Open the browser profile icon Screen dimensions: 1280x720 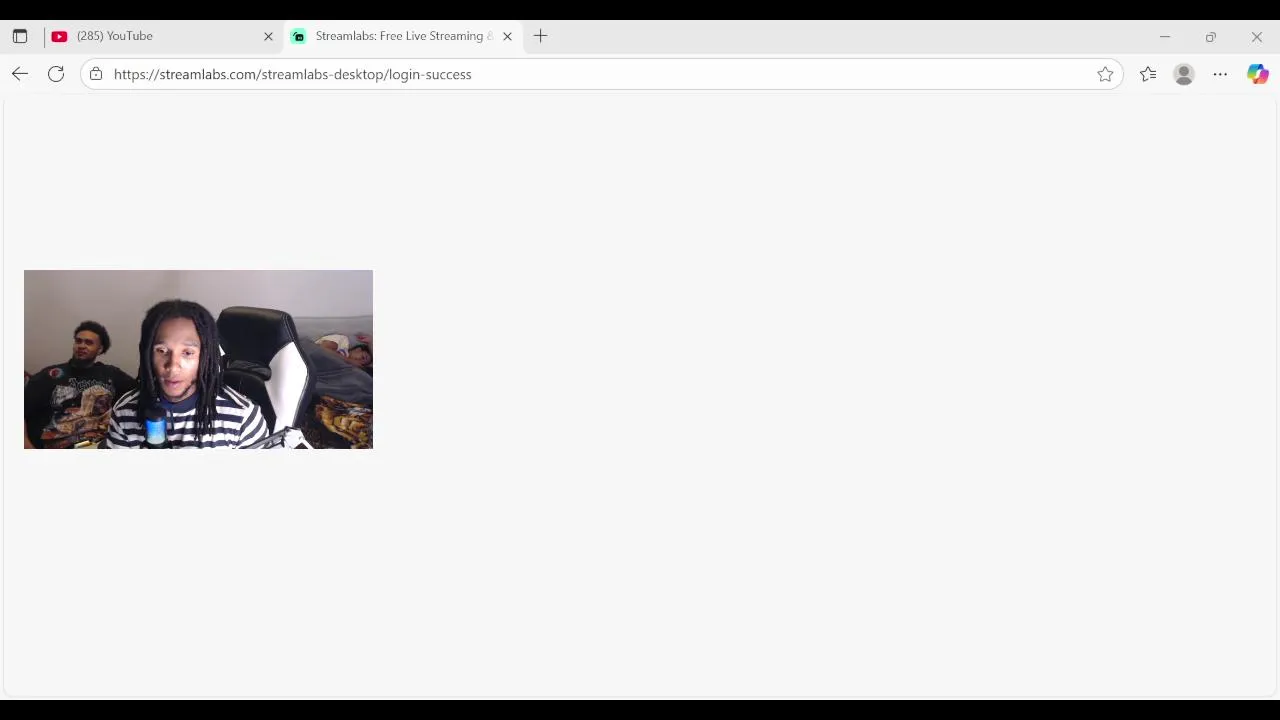pos(1184,74)
